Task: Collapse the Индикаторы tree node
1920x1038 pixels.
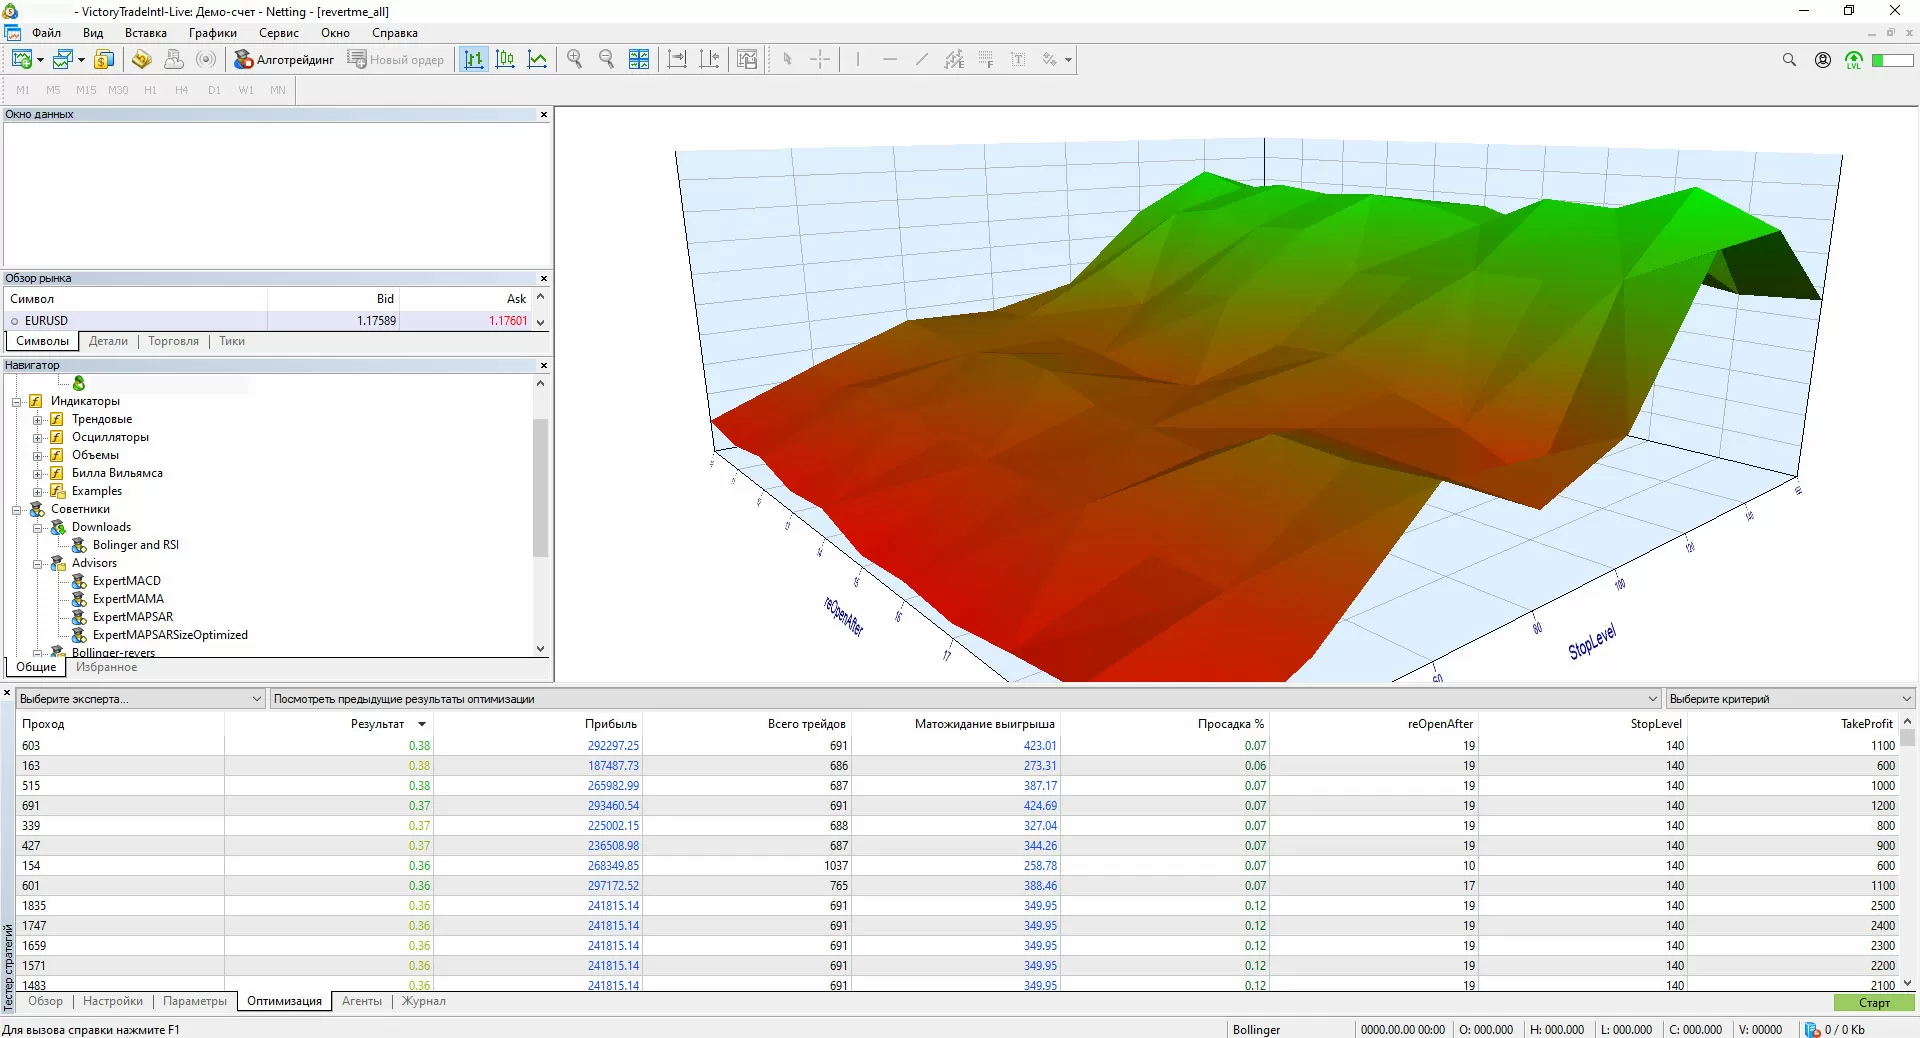Action: tap(17, 402)
